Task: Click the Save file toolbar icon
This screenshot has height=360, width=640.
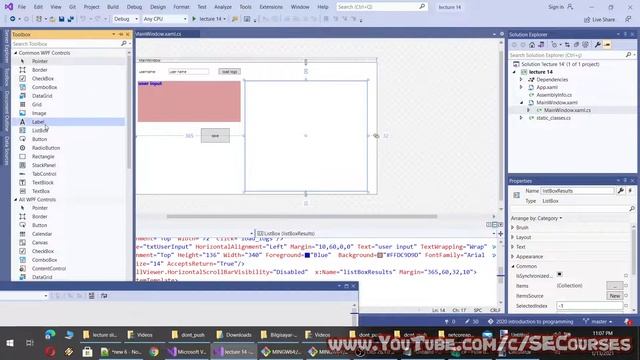Action: [x=62, y=19]
